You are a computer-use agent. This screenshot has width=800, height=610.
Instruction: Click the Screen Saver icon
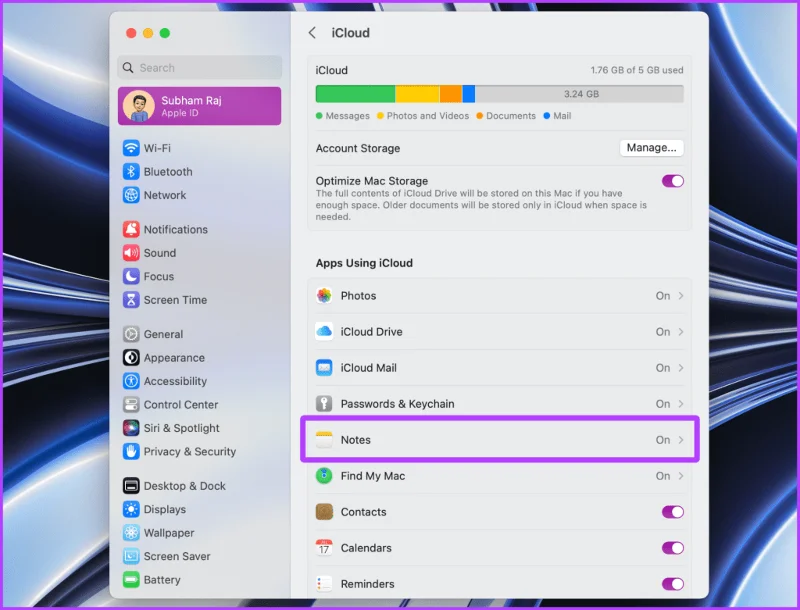(131, 556)
